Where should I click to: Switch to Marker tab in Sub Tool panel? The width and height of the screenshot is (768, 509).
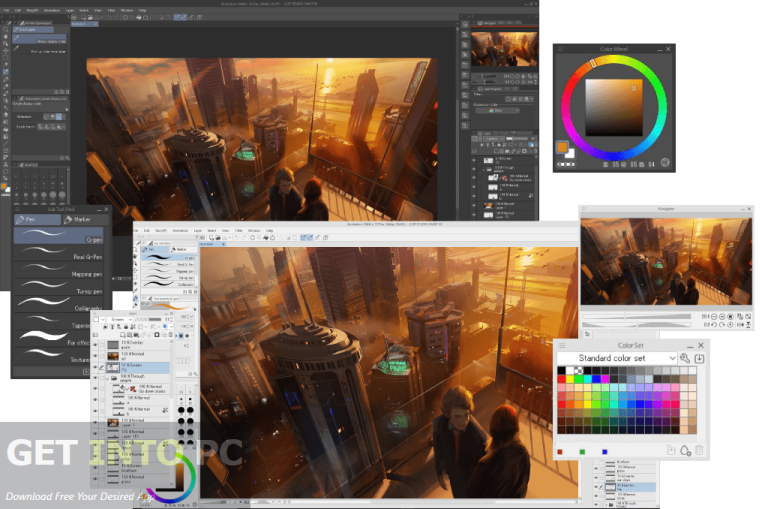coord(84,219)
